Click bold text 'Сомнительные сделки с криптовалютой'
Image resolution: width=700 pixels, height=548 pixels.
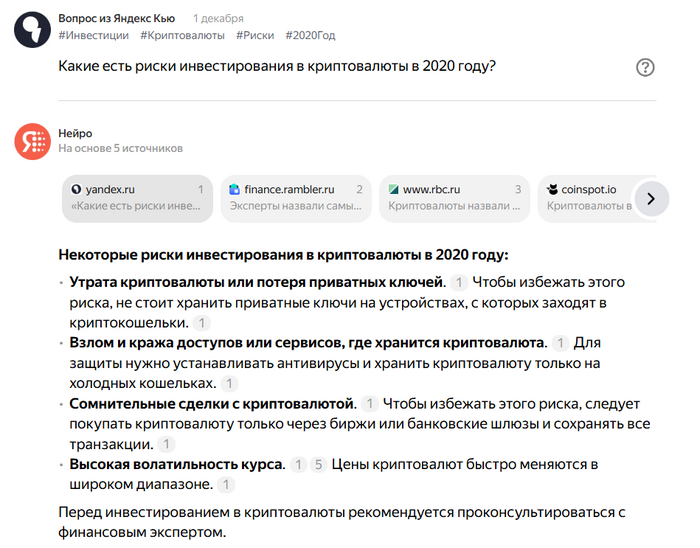point(212,404)
